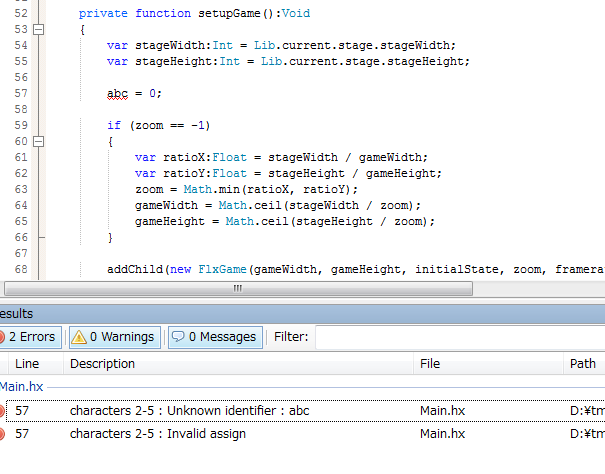
Task: Collapse the fold marker at line 53
Action: coord(39,29)
